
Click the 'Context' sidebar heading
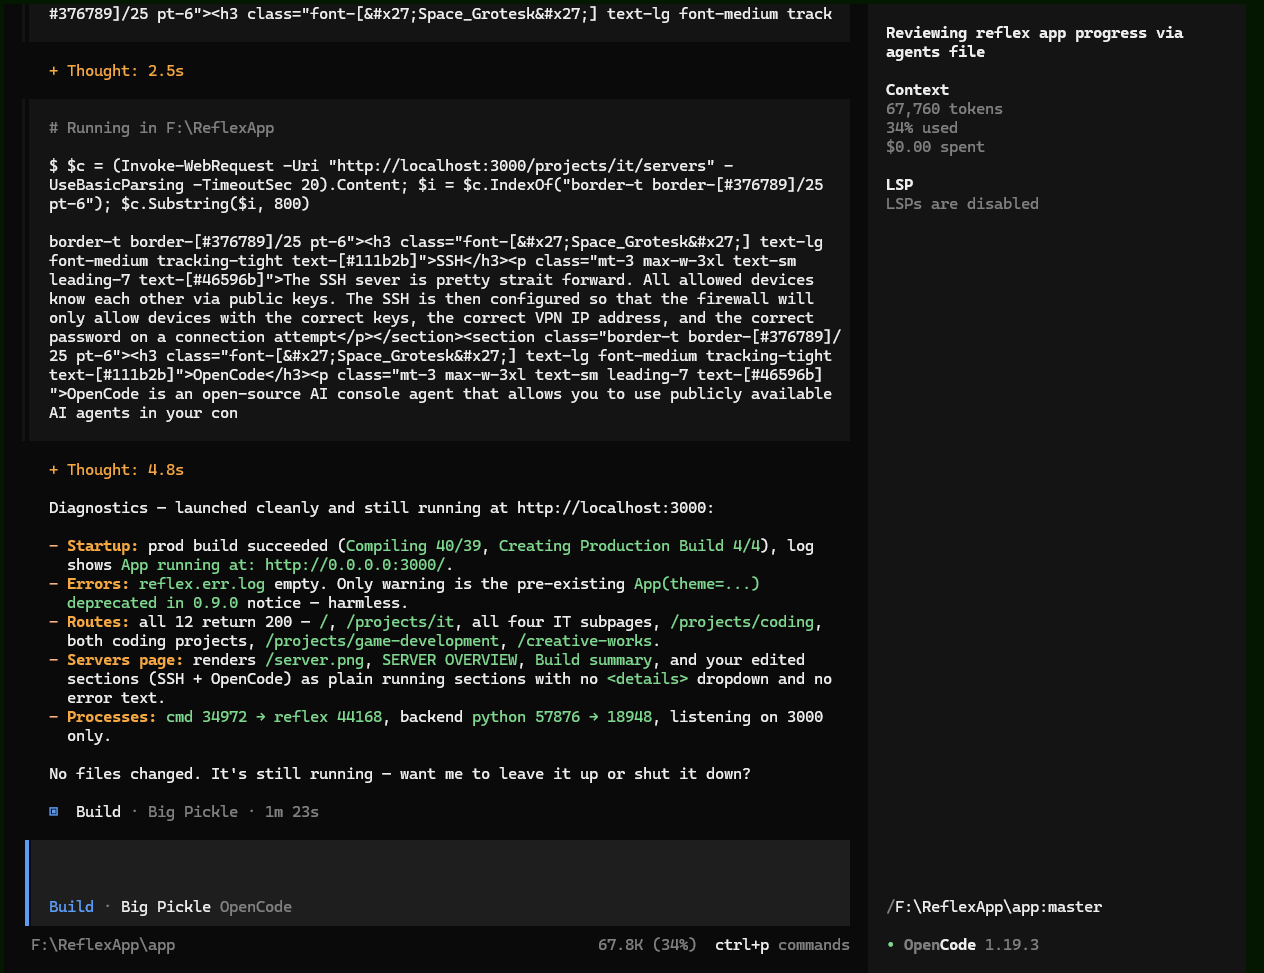click(x=917, y=90)
